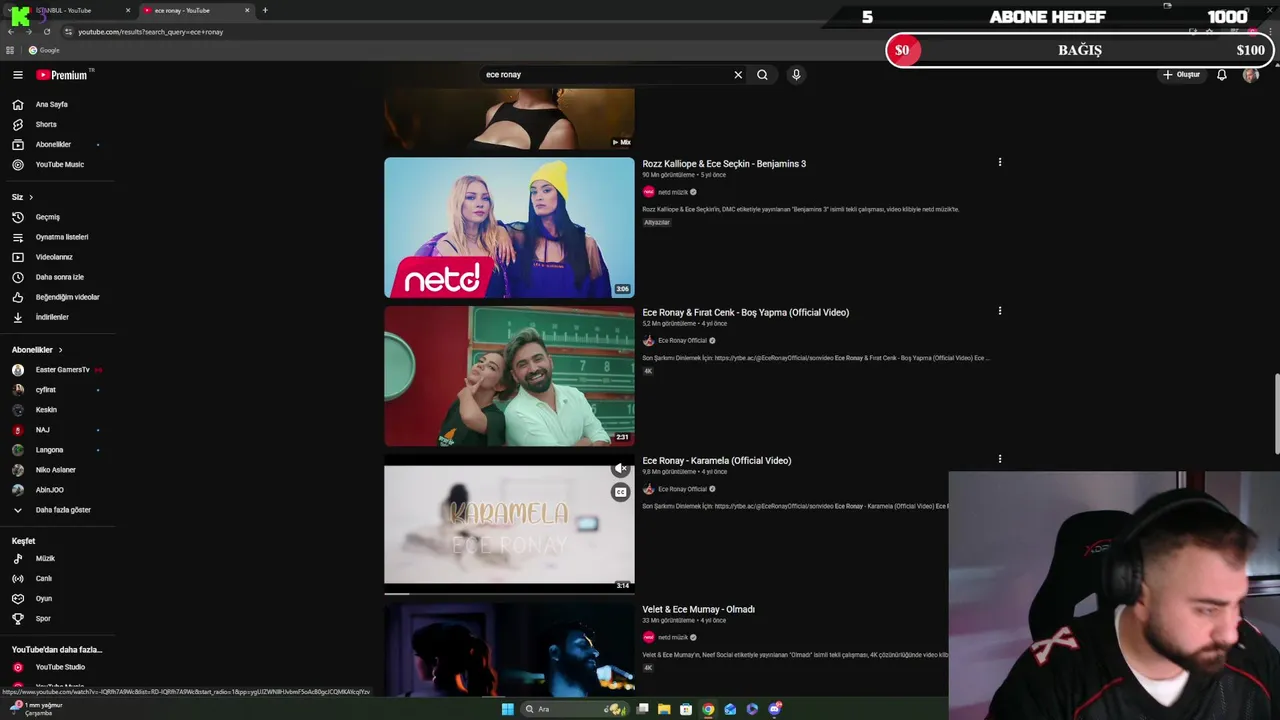Start voice search with microphone icon
This screenshot has height=720, width=1280.
point(796,75)
